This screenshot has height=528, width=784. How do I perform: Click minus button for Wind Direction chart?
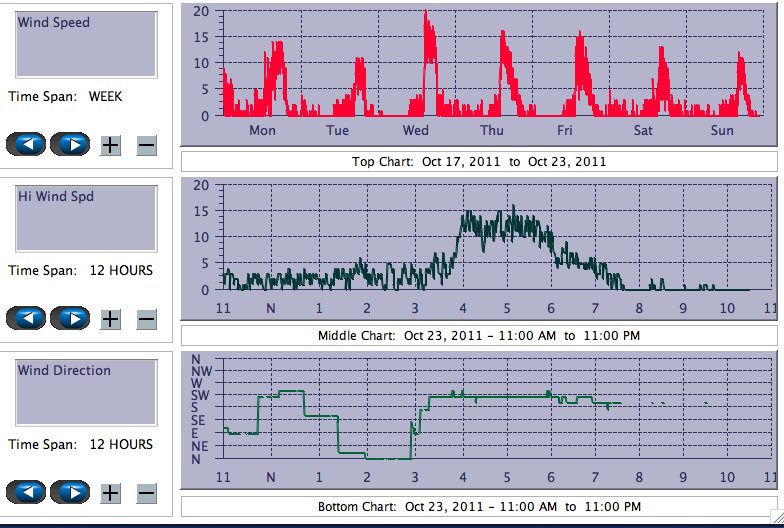(x=146, y=493)
